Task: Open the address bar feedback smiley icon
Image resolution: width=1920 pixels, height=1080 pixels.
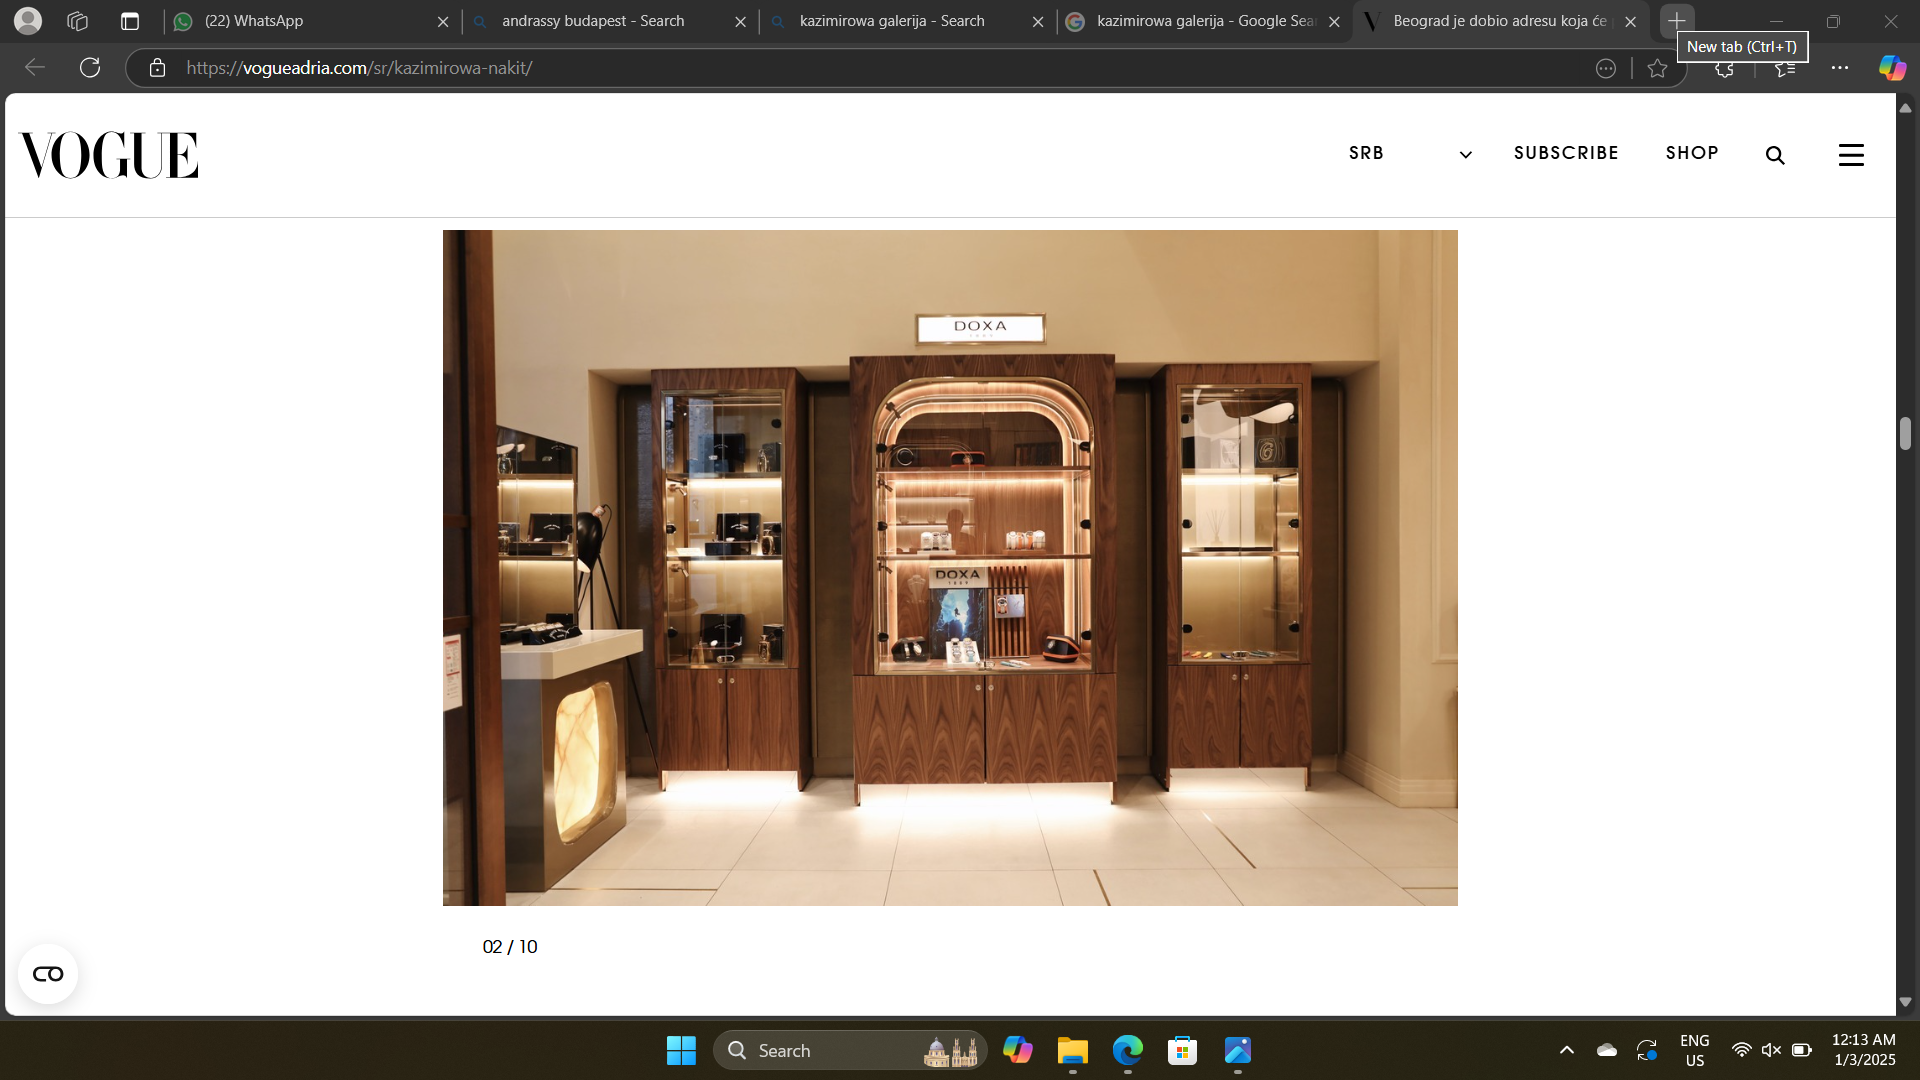Action: (x=1606, y=68)
